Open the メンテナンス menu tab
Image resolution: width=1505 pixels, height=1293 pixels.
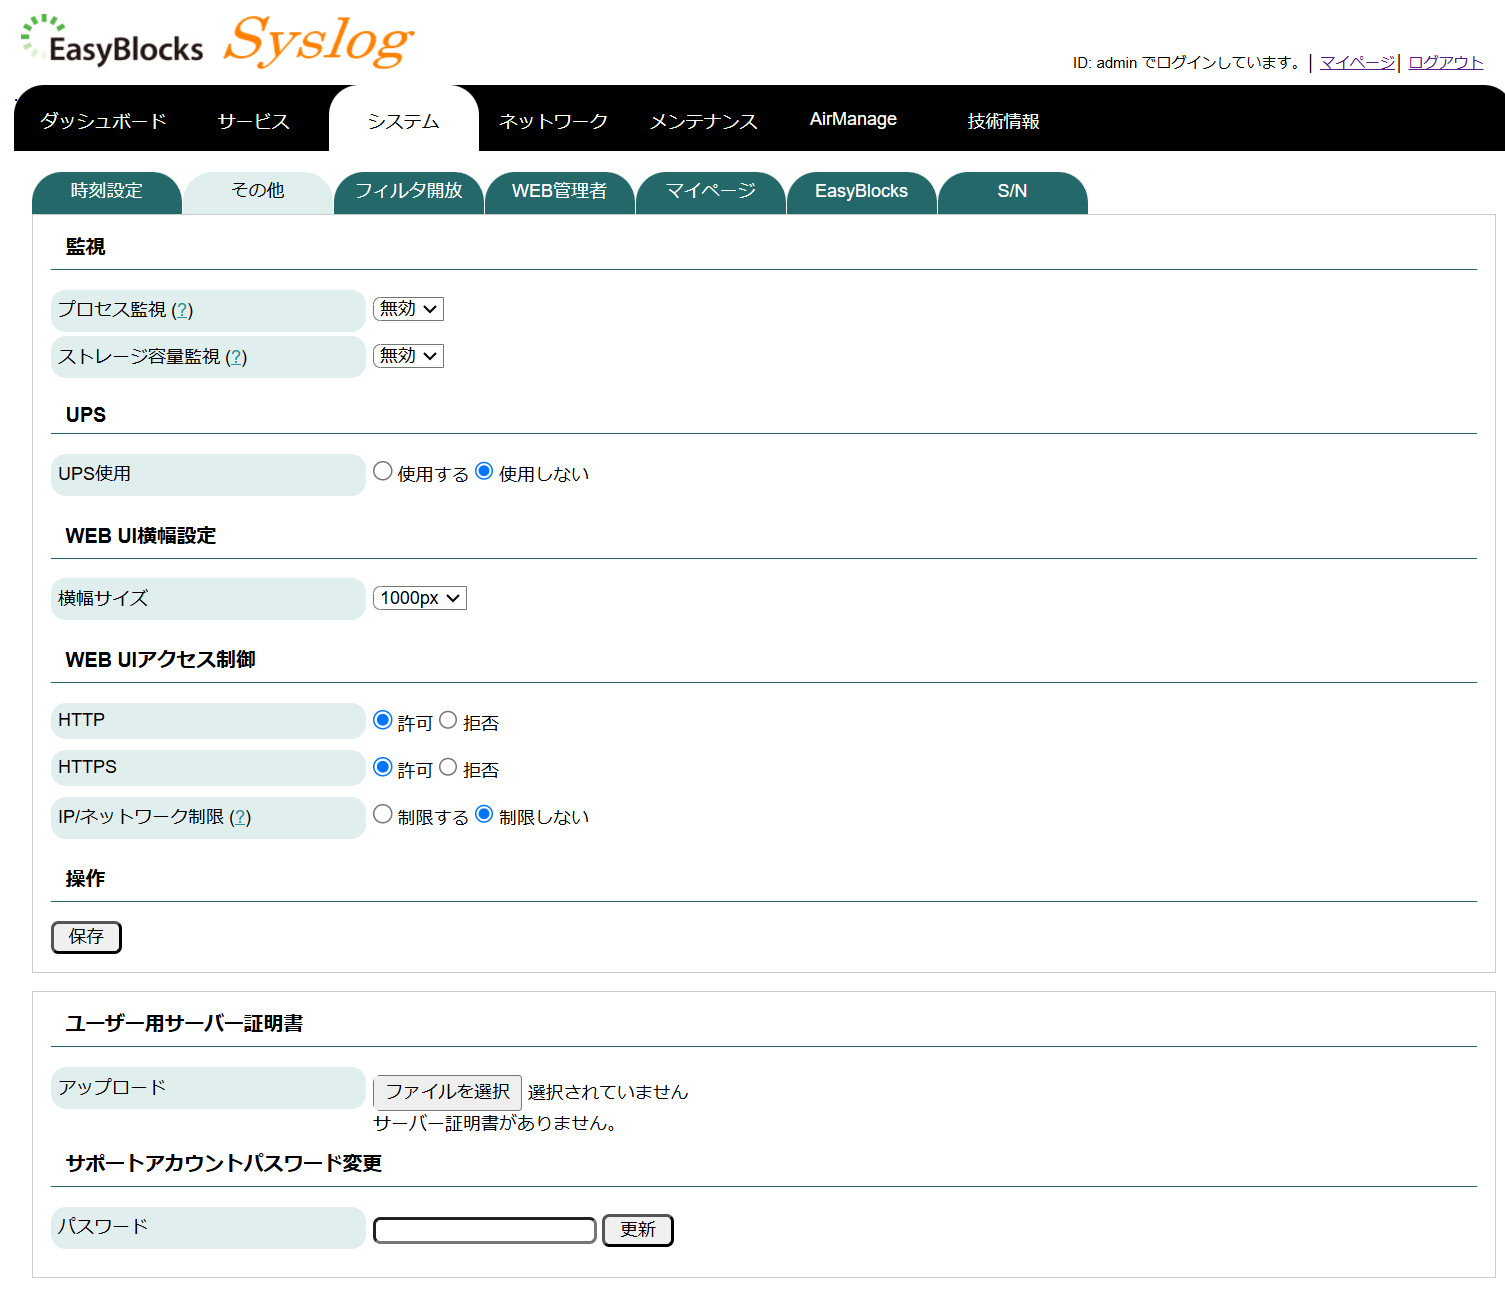click(x=704, y=121)
